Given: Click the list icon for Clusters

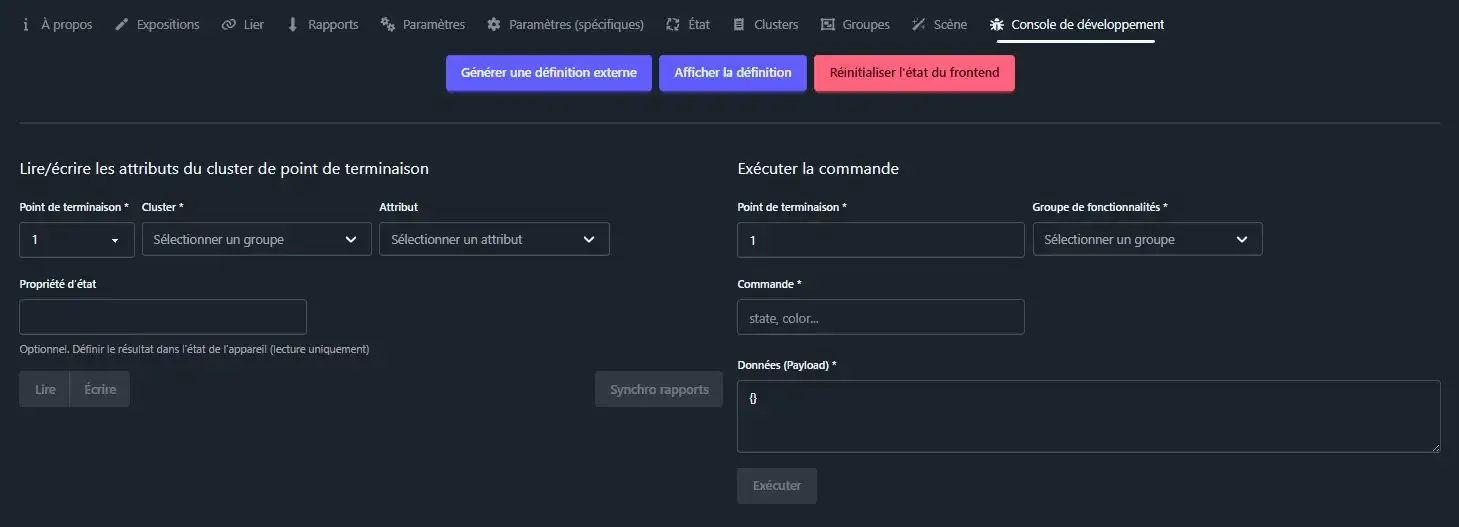Looking at the screenshot, I should (x=739, y=25).
